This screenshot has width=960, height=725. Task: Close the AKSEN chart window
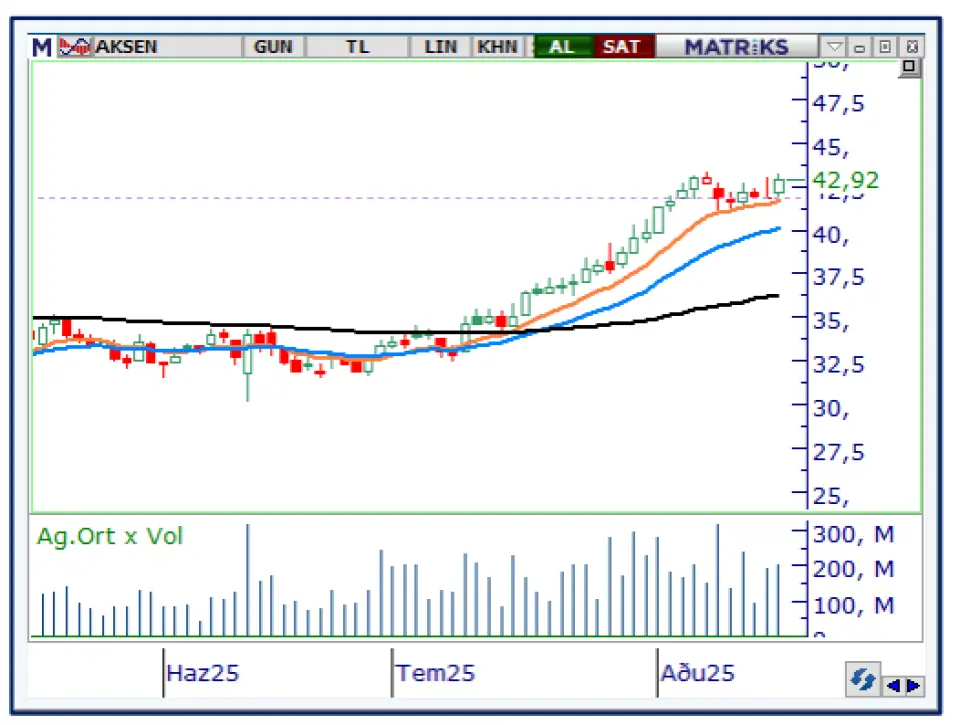pyautogui.click(x=912, y=47)
